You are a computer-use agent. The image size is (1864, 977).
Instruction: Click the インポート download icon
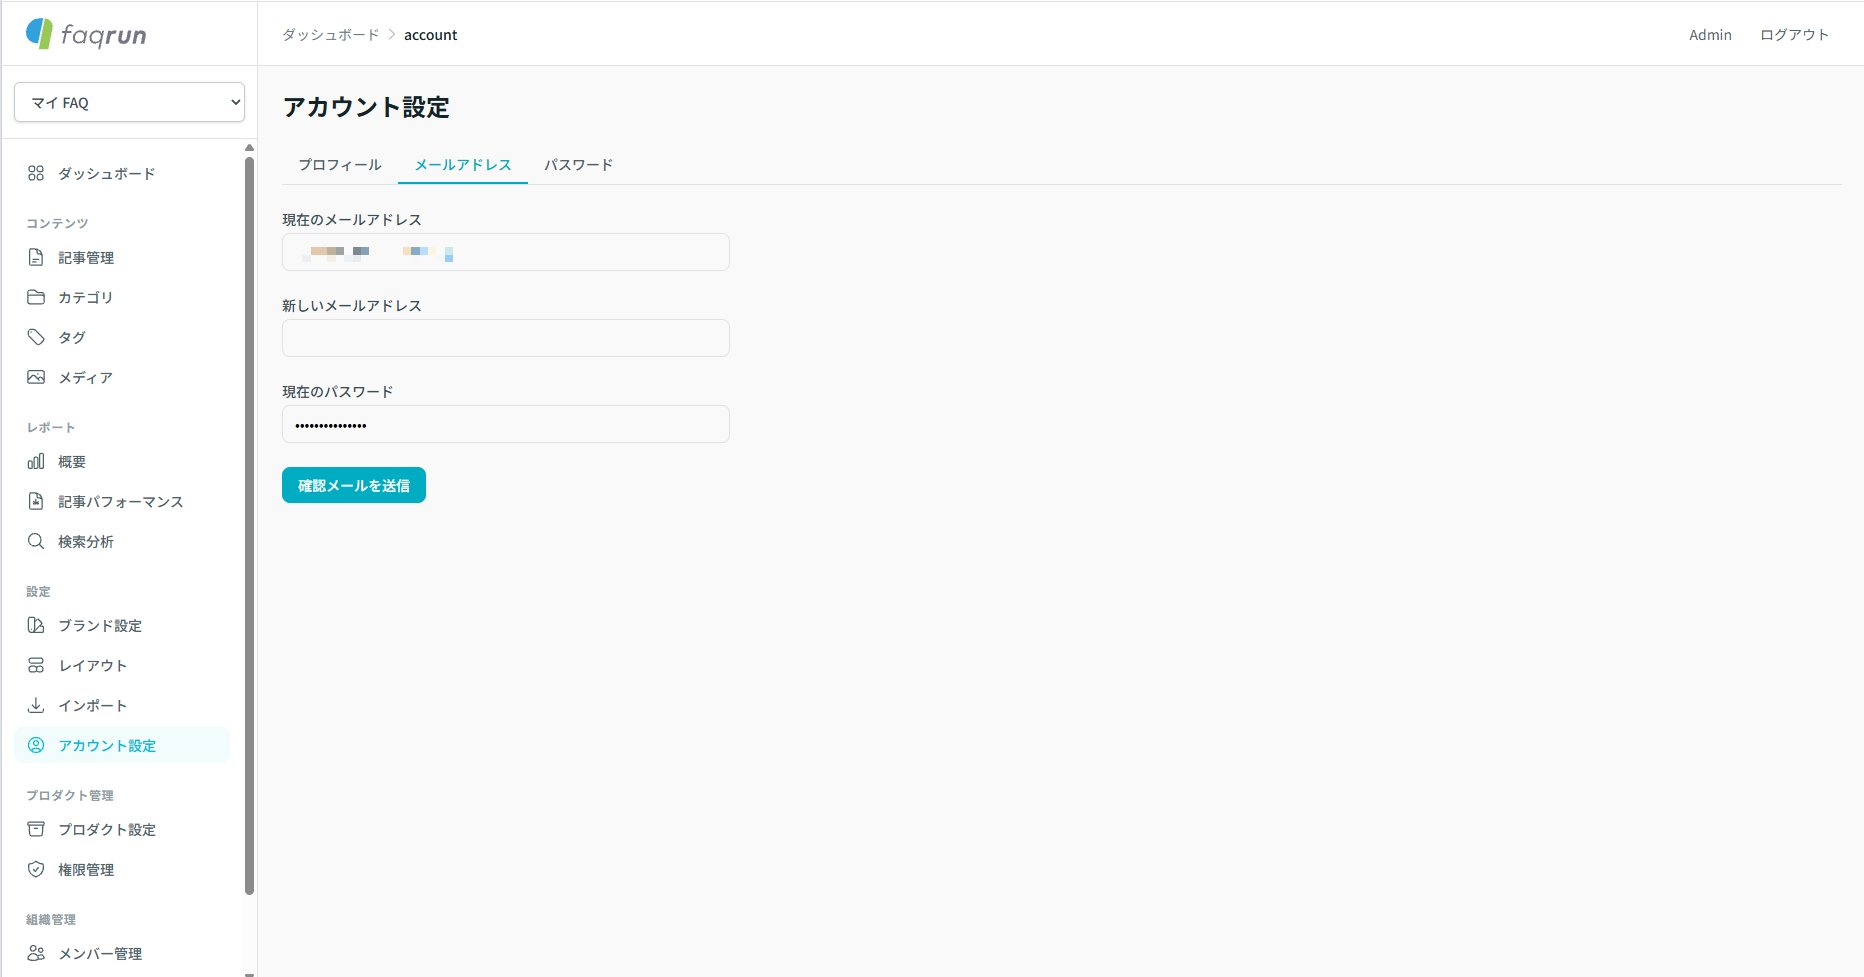(36, 705)
